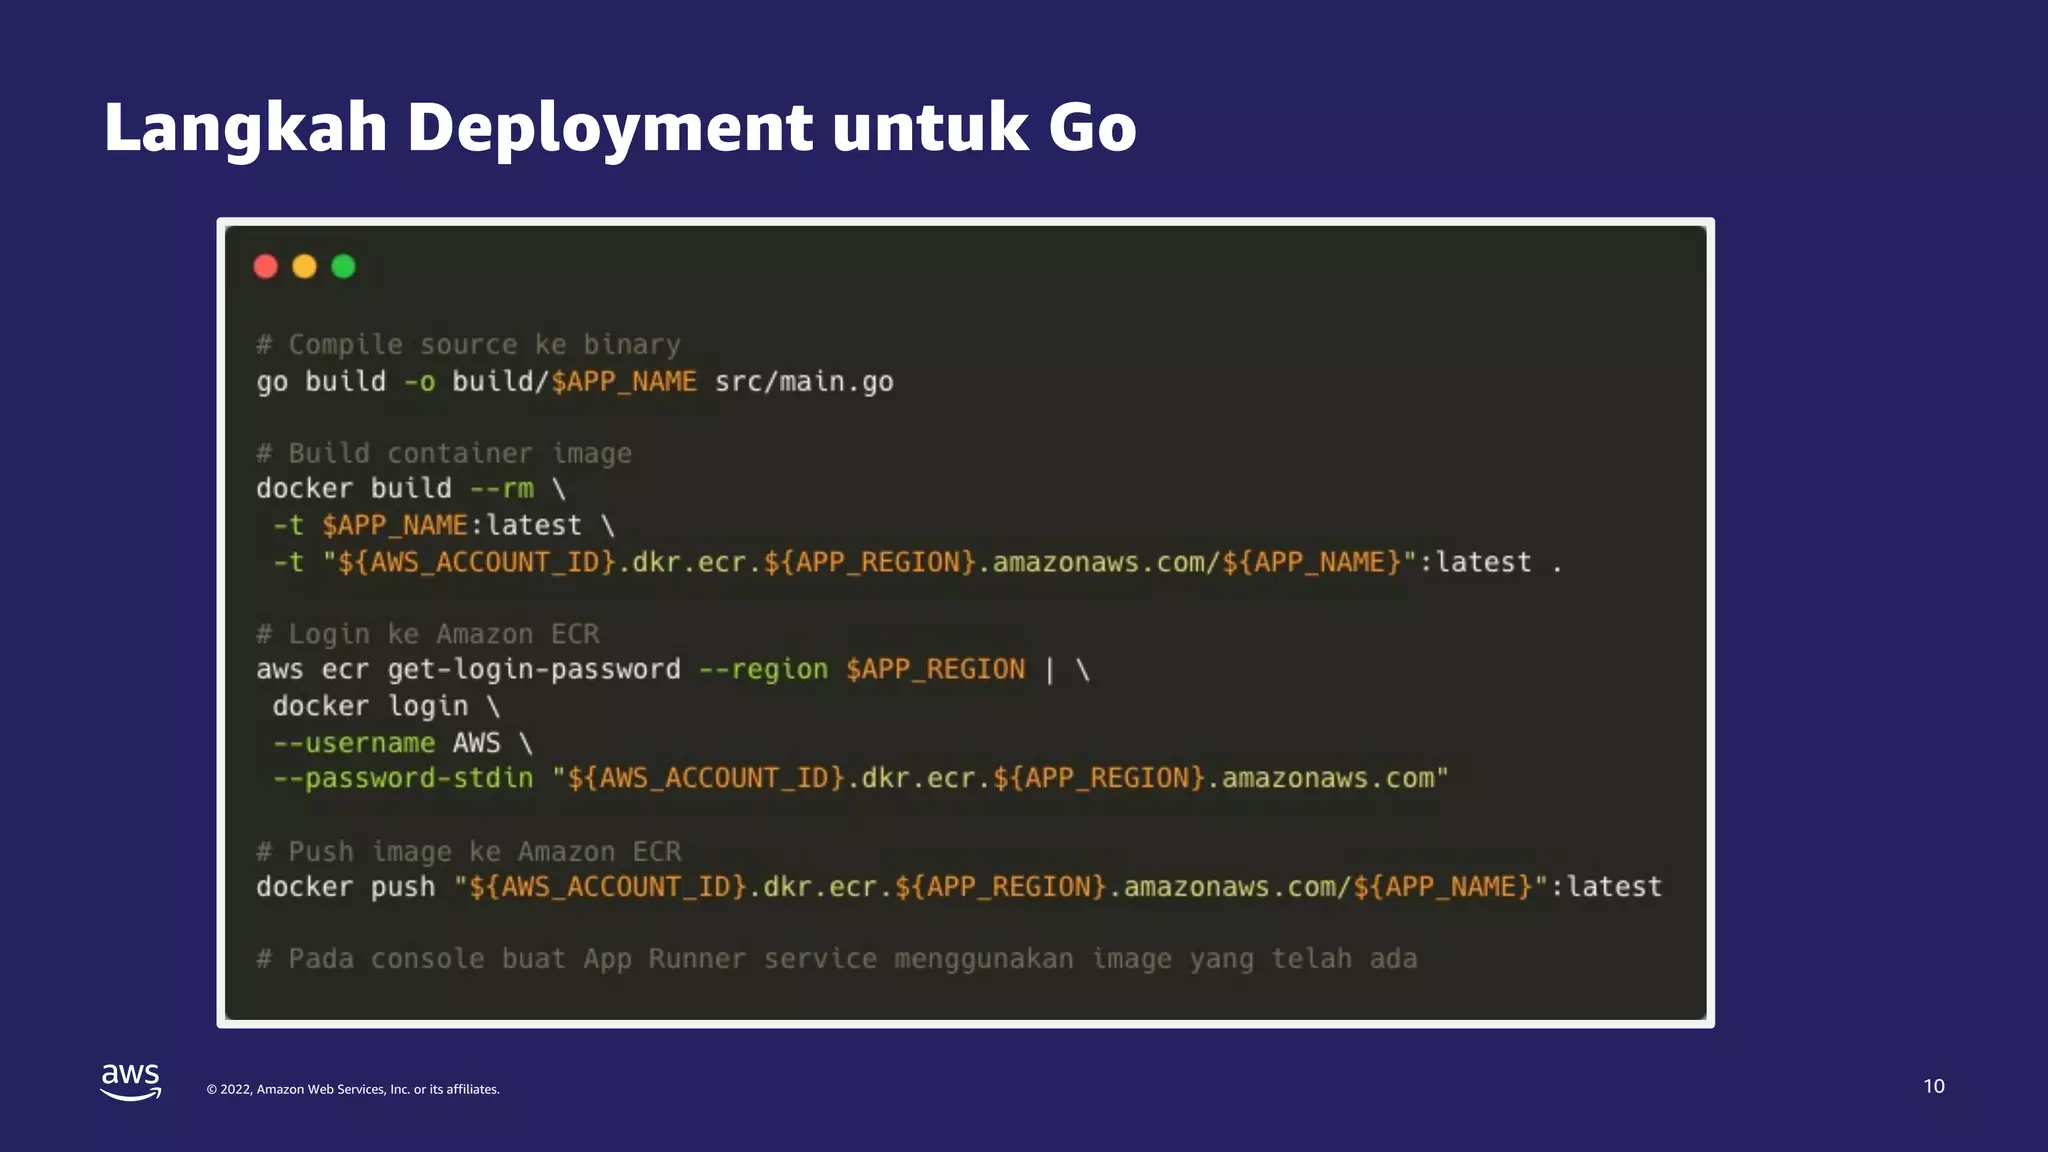
Task: Click the 'docker push' command line
Action: 959,887
